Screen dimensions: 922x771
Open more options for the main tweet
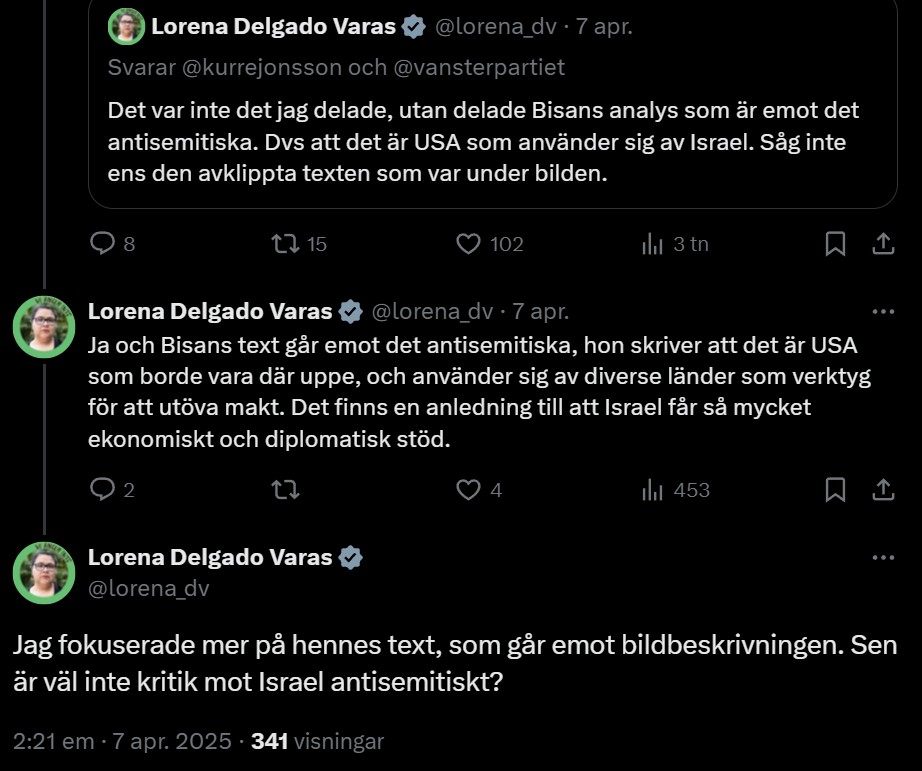pos(883,557)
